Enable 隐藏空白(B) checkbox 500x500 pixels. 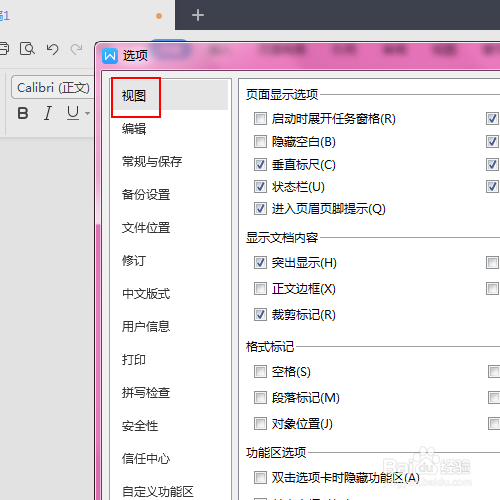pyautogui.click(x=260, y=141)
